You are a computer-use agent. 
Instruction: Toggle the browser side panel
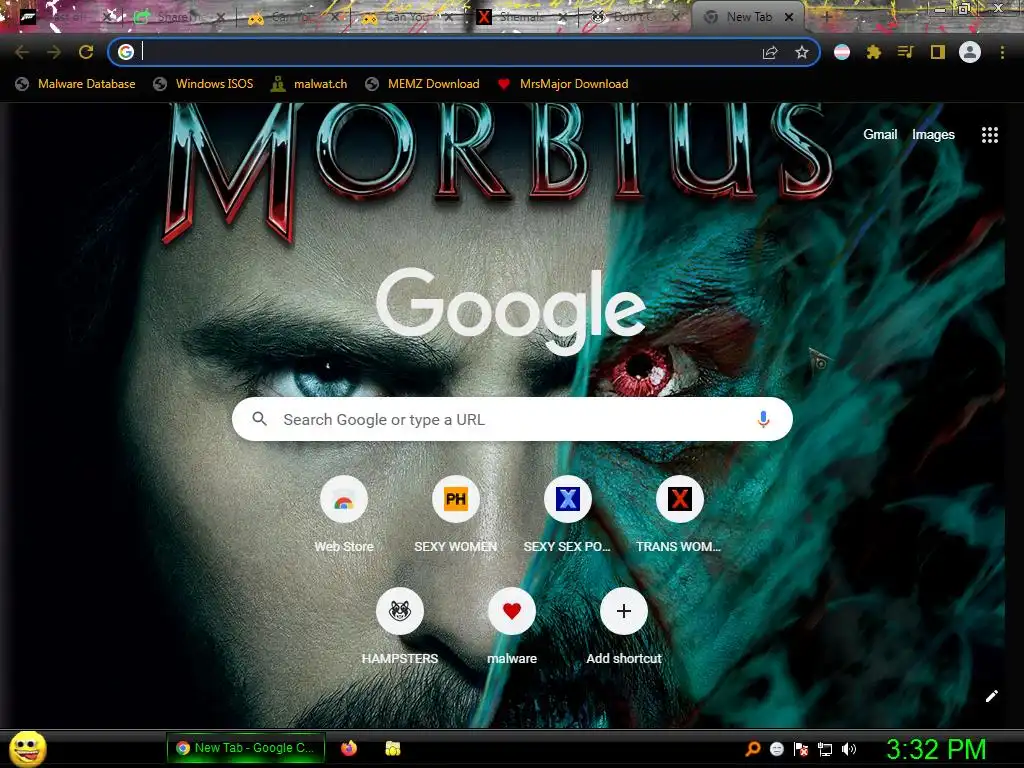938,52
